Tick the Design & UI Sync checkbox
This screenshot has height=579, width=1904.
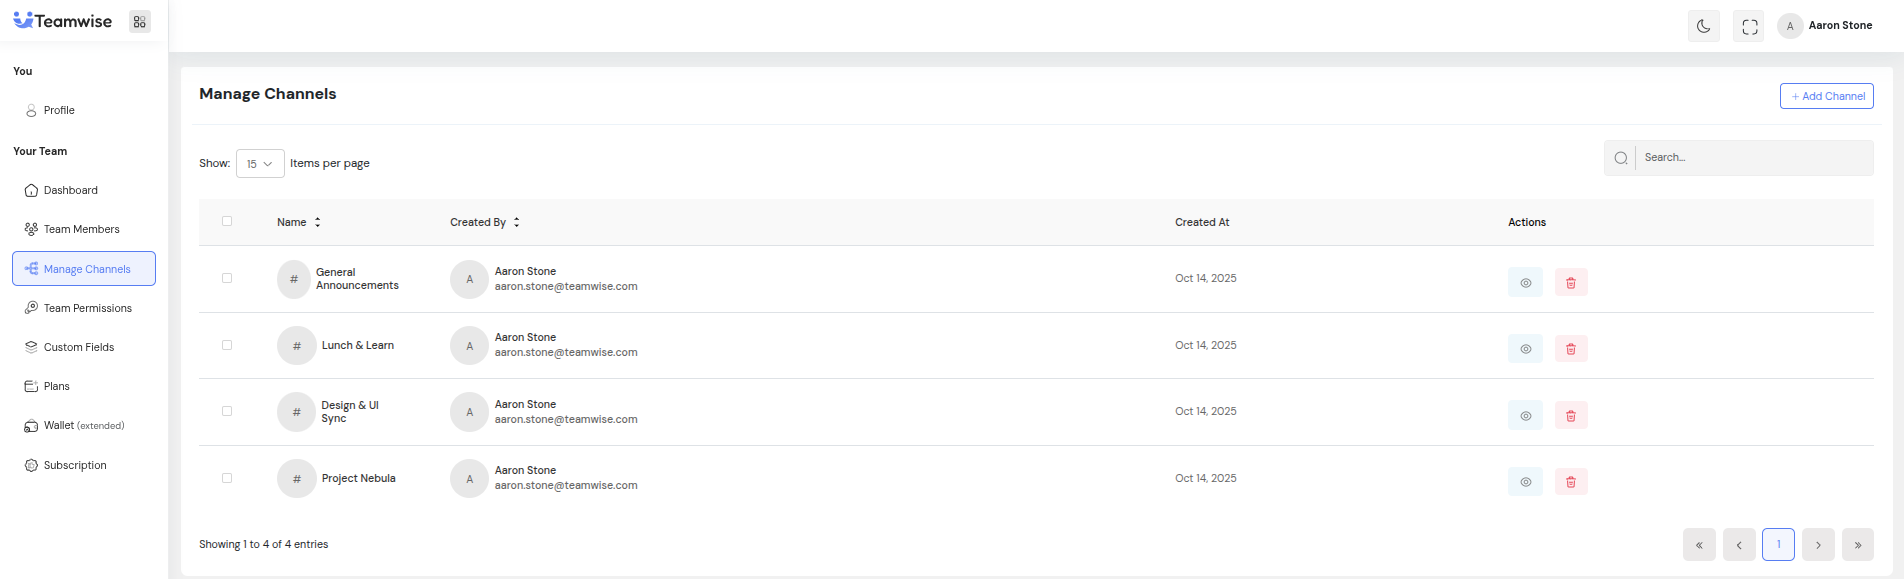(x=227, y=411)
